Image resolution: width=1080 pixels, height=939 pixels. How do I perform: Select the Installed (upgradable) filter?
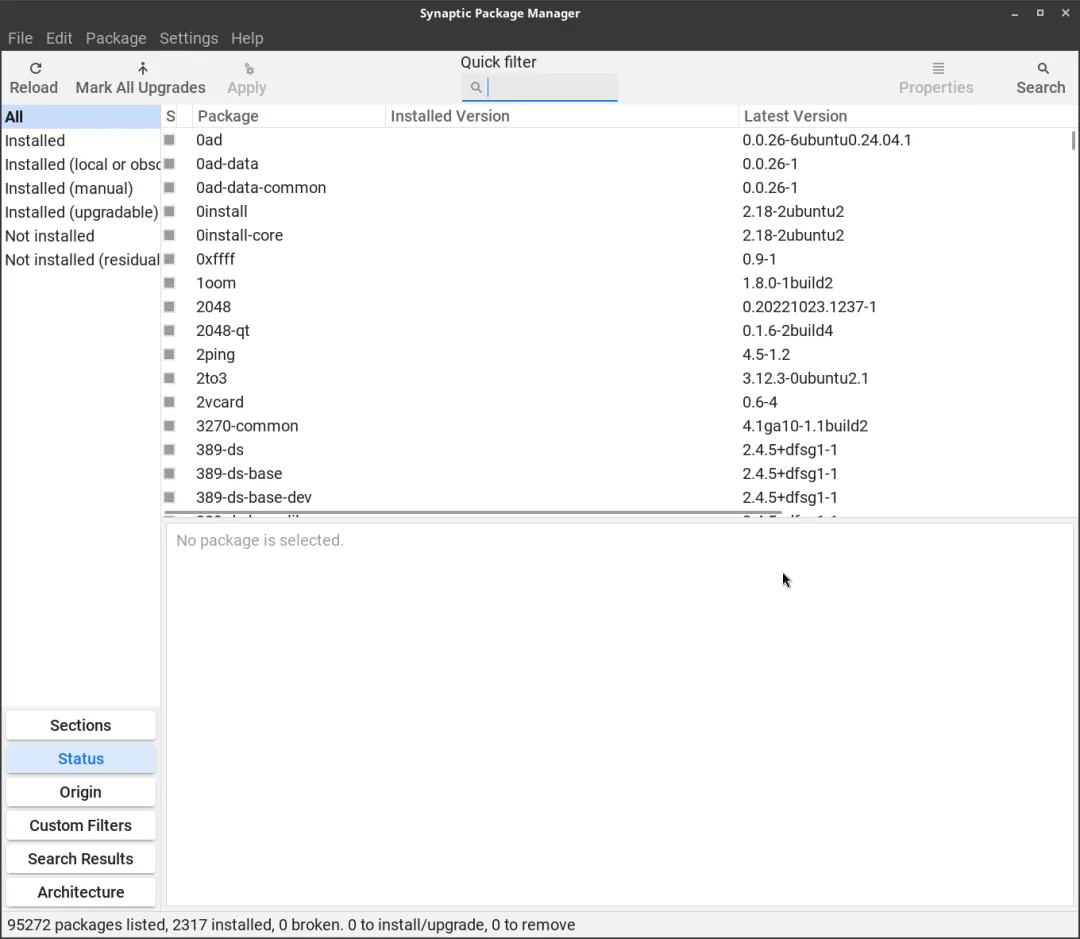click(81, 212)
